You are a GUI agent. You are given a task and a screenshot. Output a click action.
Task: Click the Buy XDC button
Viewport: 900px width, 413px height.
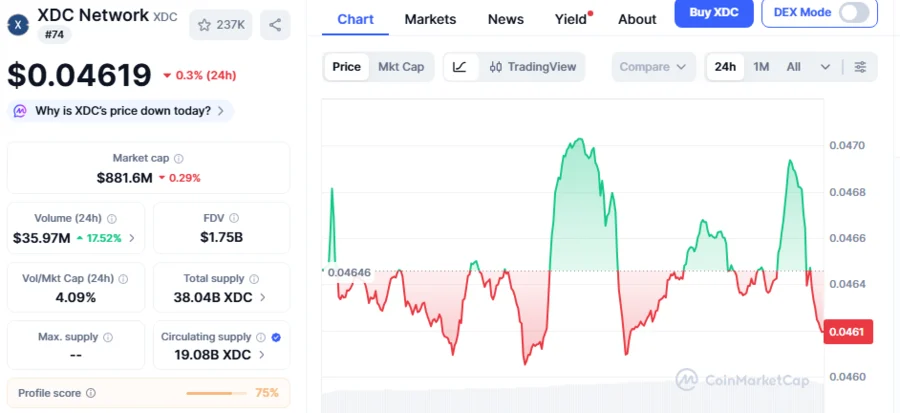713,13
